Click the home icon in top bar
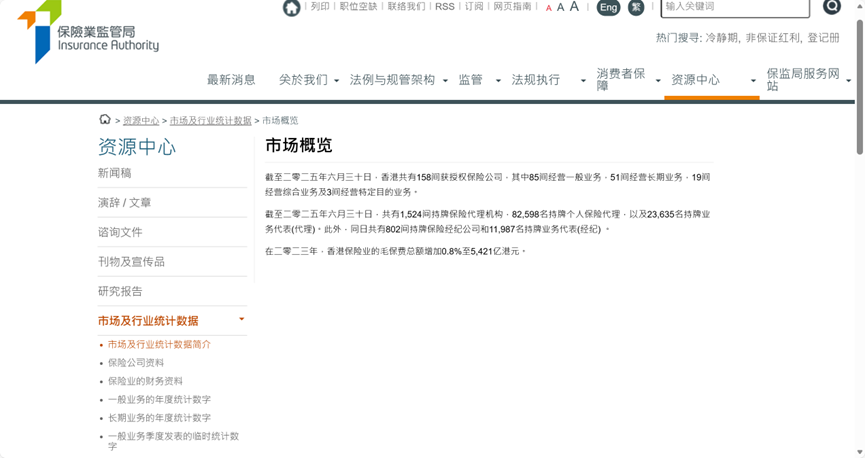 coord(291,8)
